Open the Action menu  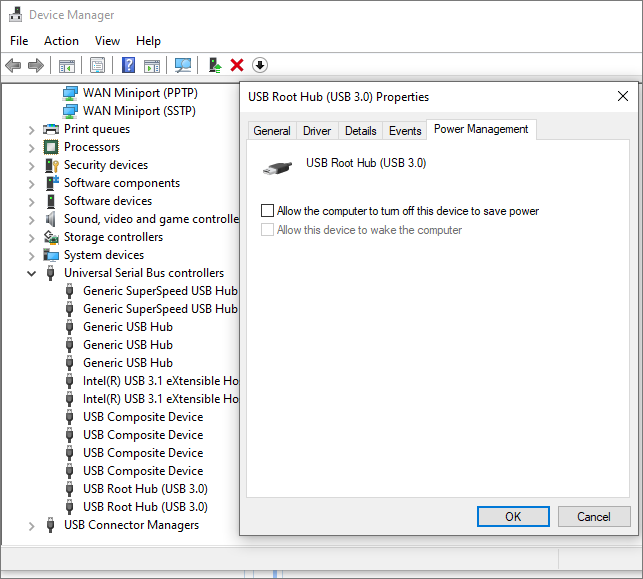tap(61, 41)
